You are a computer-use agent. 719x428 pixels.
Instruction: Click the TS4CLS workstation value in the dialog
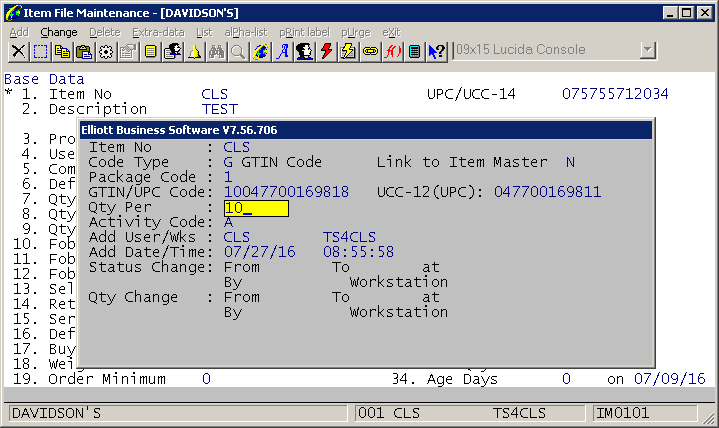click(x=349, y=237)
